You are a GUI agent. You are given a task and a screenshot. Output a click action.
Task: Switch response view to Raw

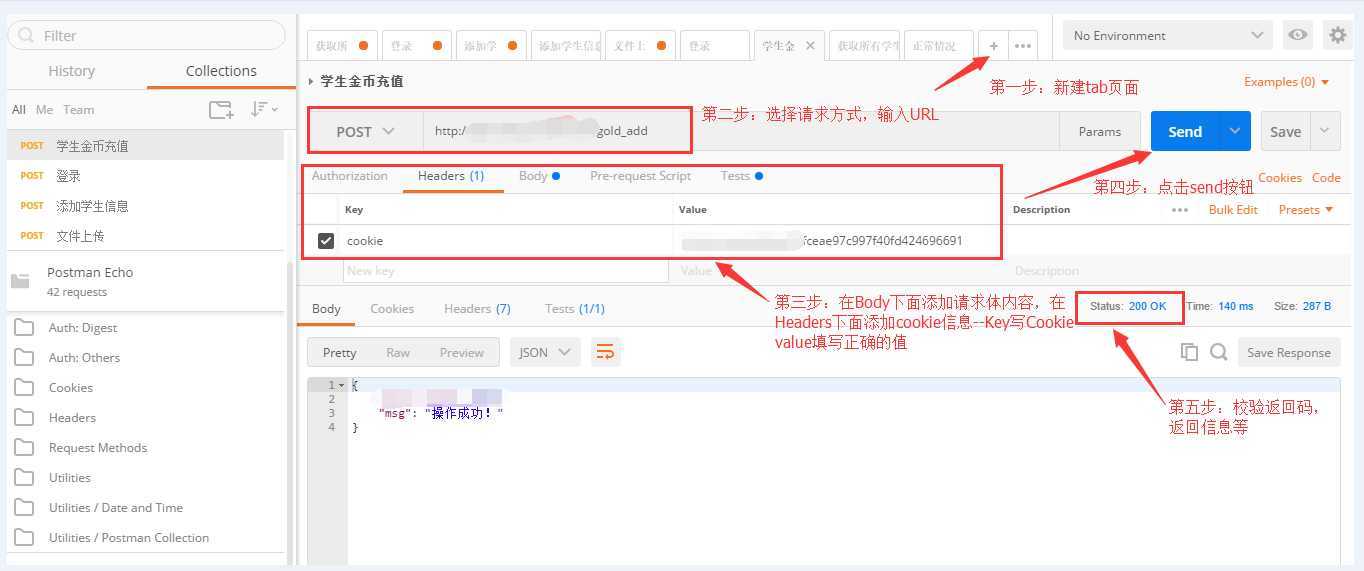pyautogui.click(x=398, y=352)
